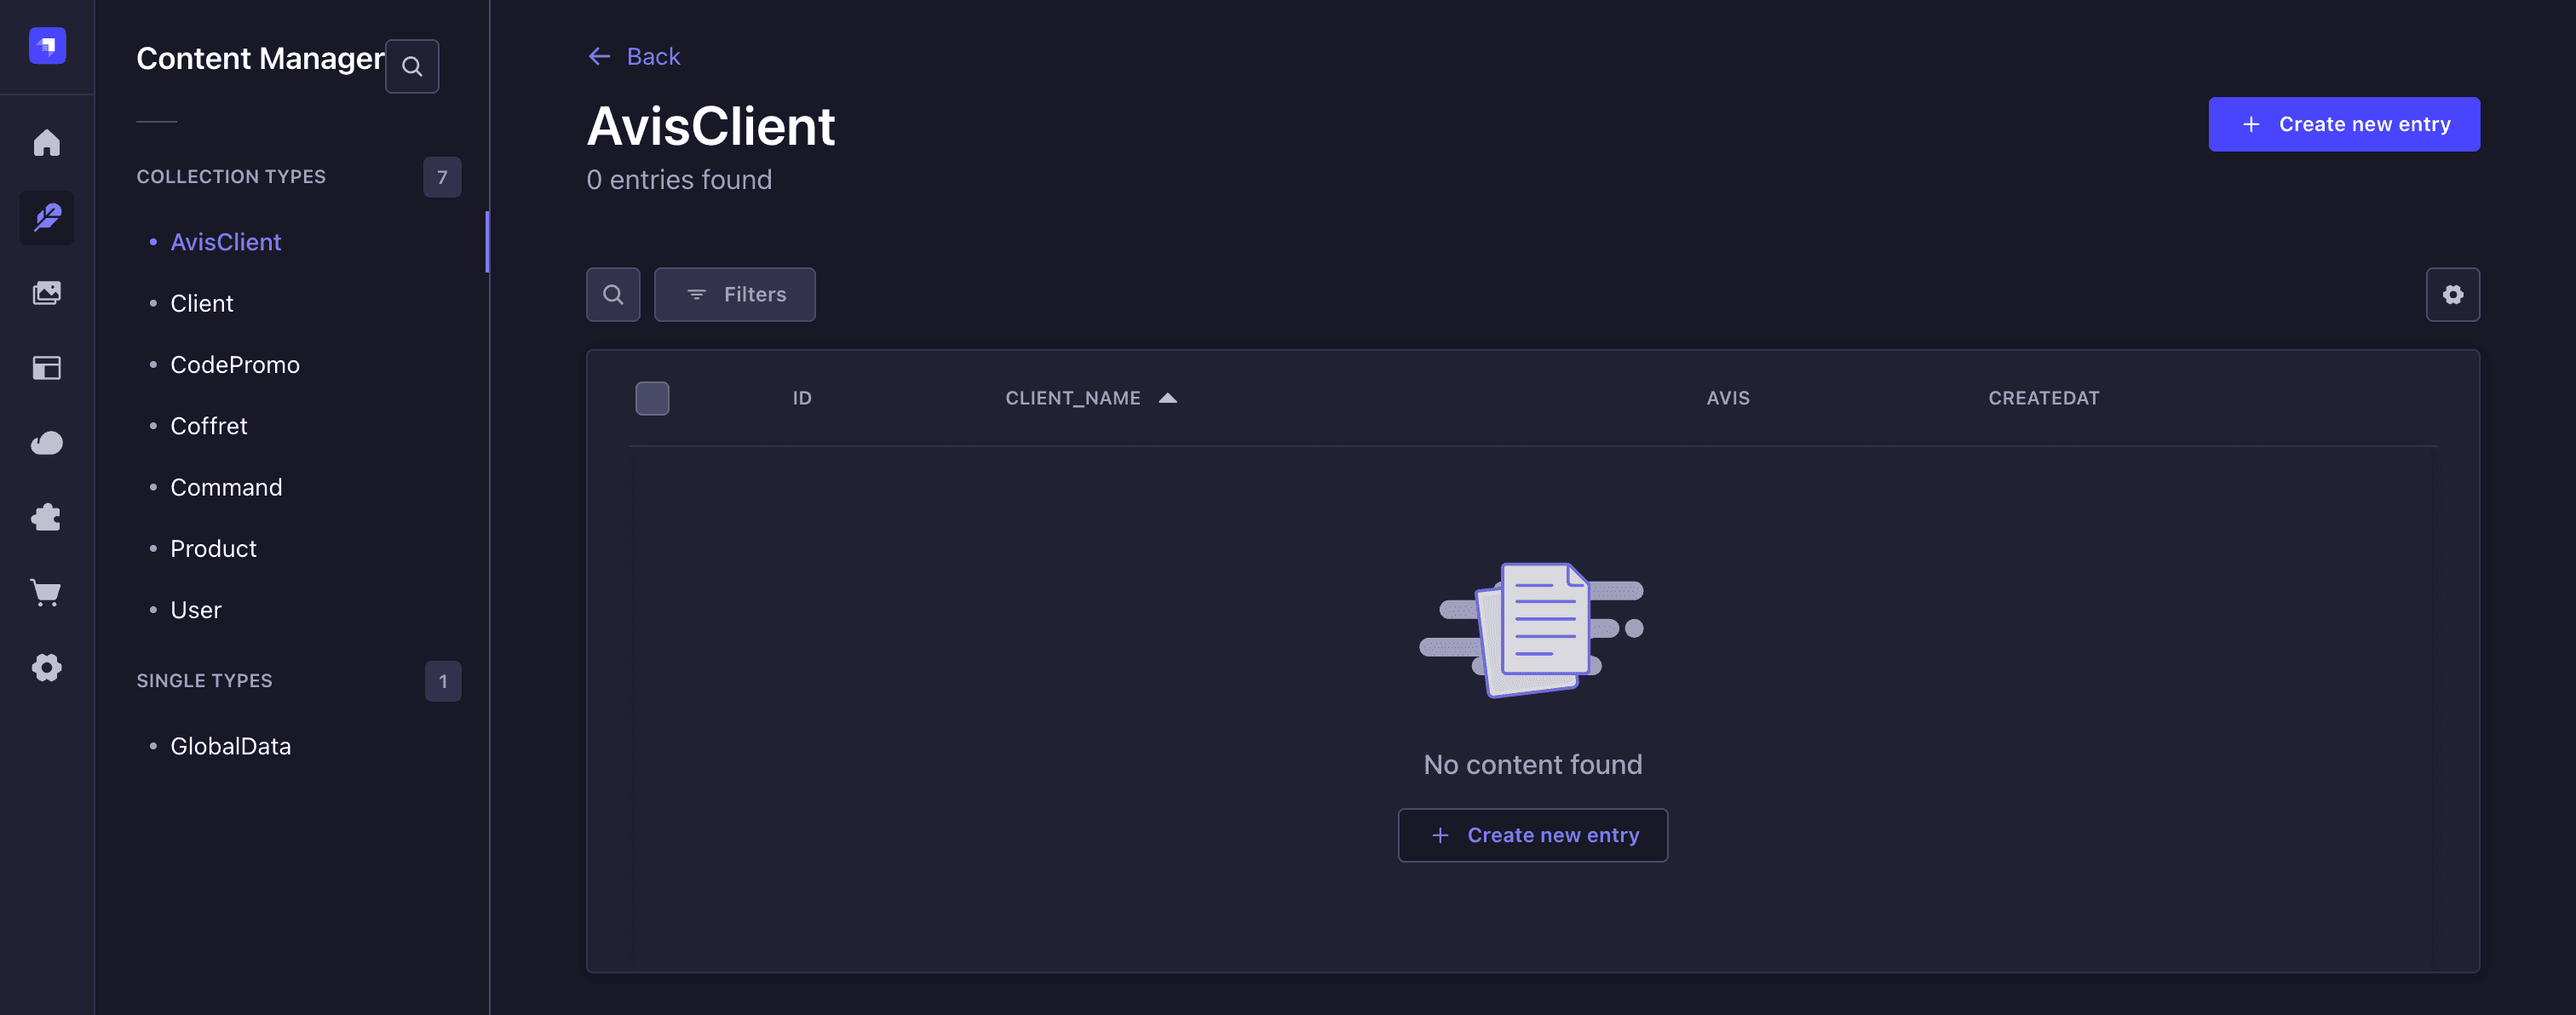Select the Client collection type
Image resolution: width=2576 pixels, height=1015 pixels.
(x=201, y=303)
